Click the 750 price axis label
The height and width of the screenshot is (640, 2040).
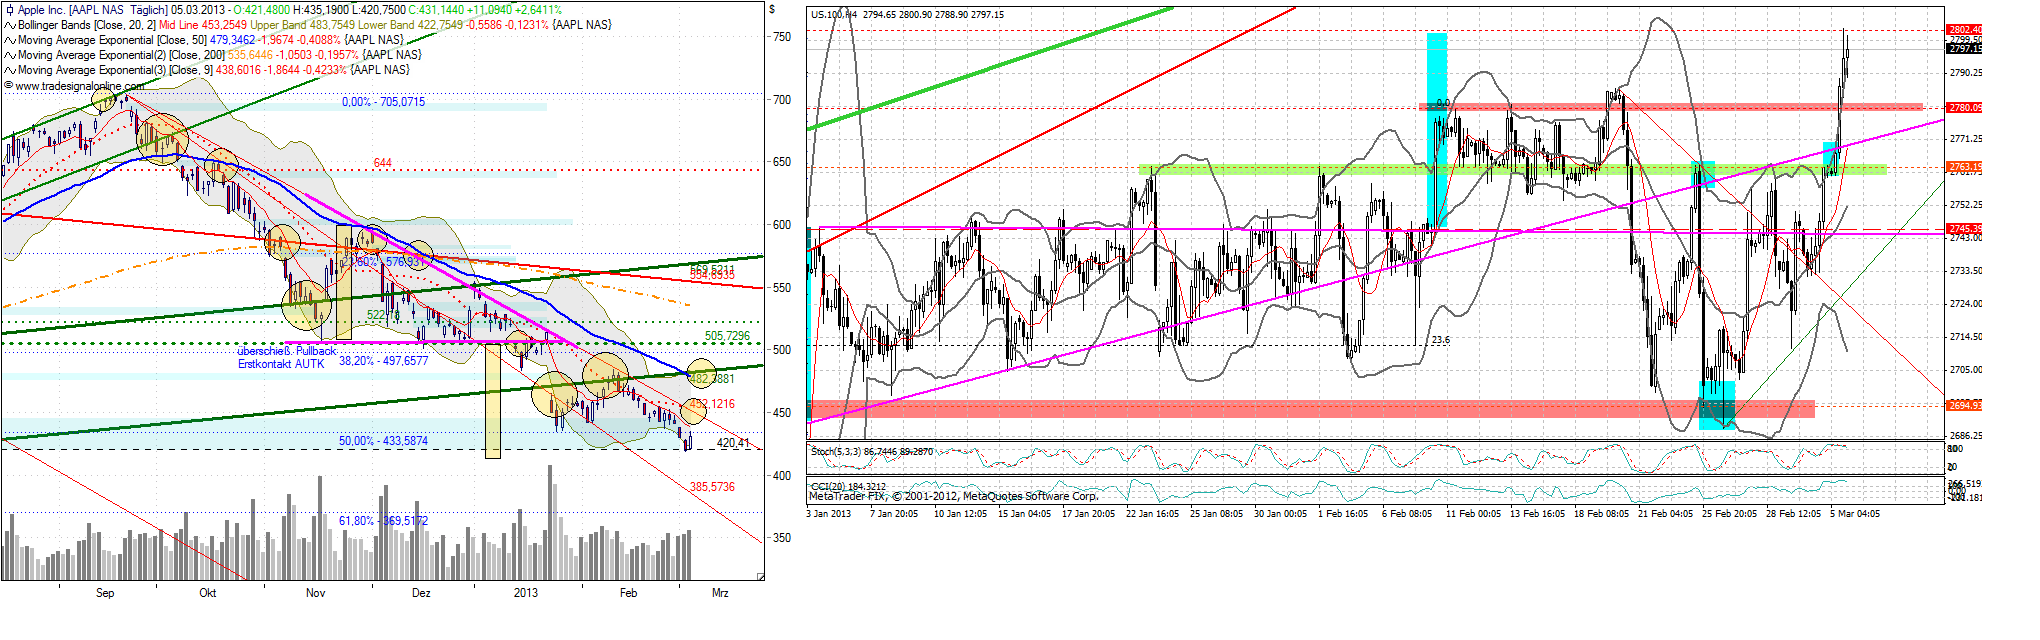[x=781, y=37]
